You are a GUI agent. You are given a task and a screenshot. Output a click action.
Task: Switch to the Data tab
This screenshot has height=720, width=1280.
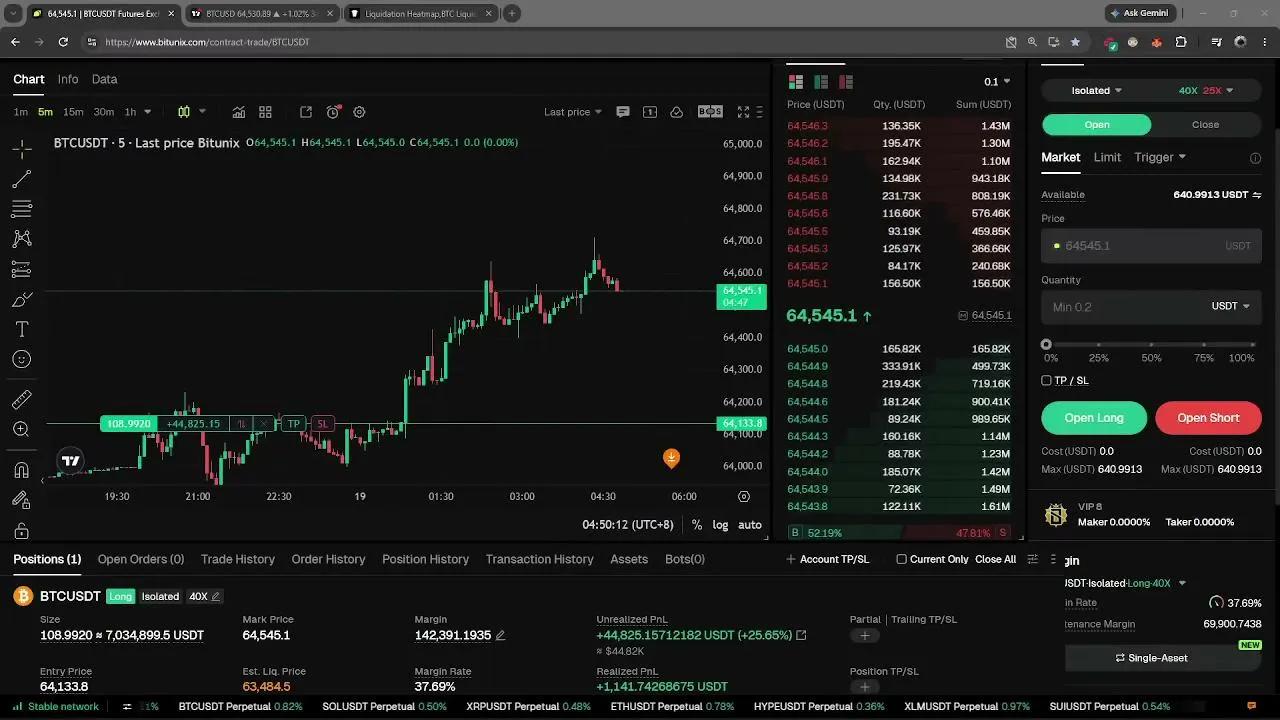coord(105,79)
